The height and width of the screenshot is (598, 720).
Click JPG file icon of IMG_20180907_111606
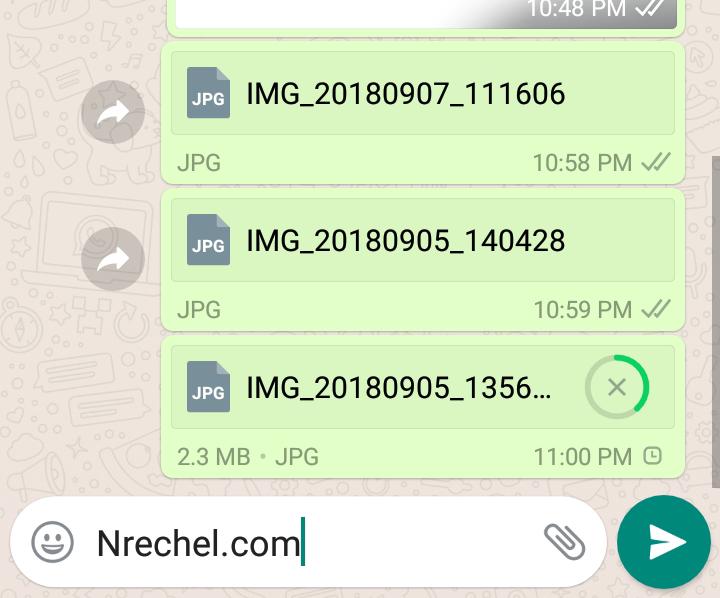tap(208, 93)
